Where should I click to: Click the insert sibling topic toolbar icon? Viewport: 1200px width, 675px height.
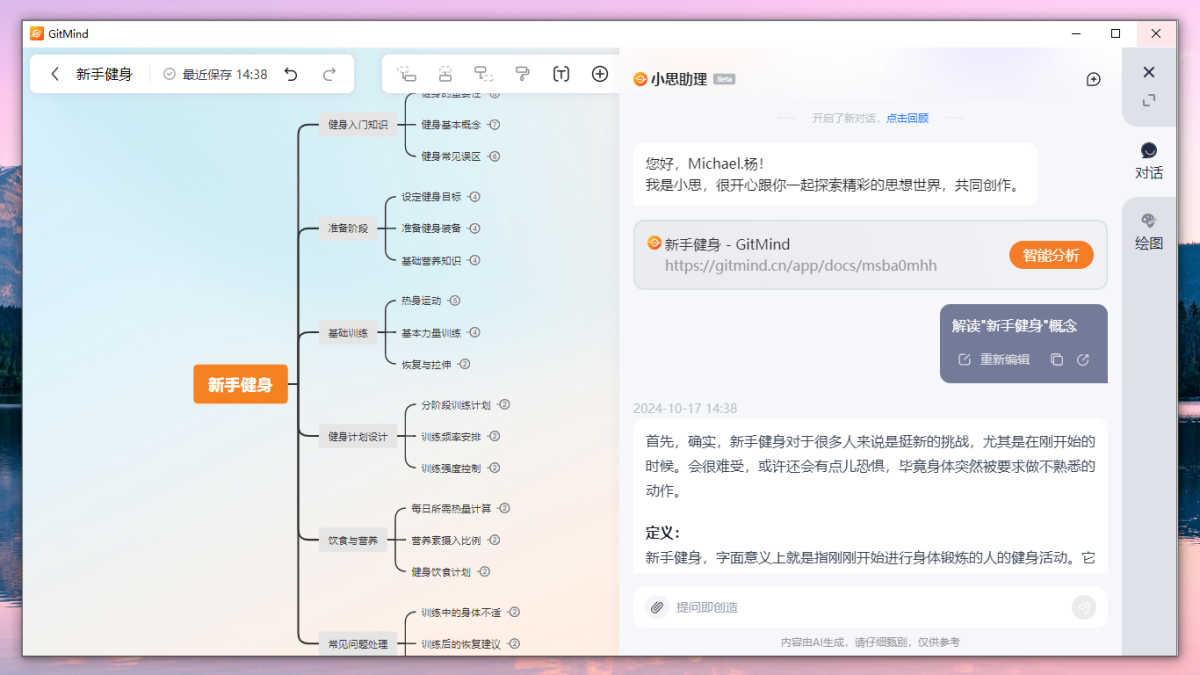point(445,74)
